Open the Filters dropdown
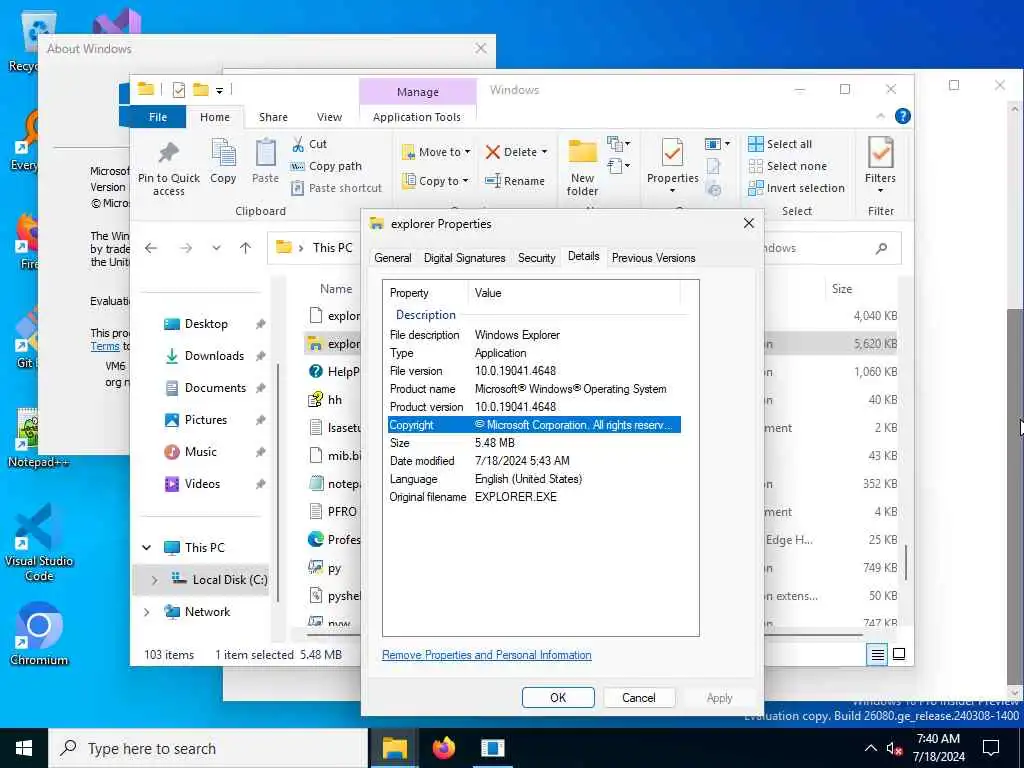Screen dimensions: 1024x768 click(x=880, y=165)
